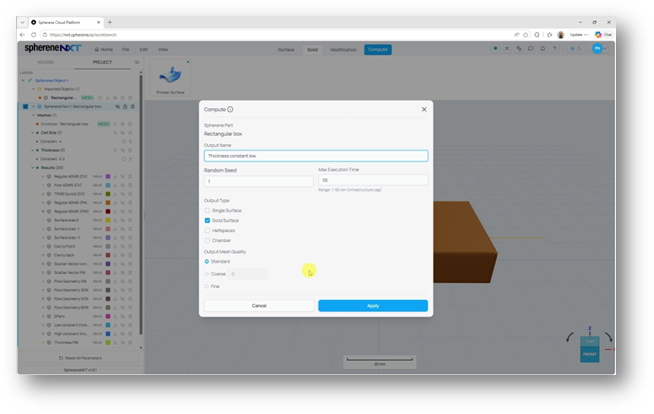
Task: Uncheck the Solid Surface checkbox
Action: pyautogui.click(x=207, y=221)
